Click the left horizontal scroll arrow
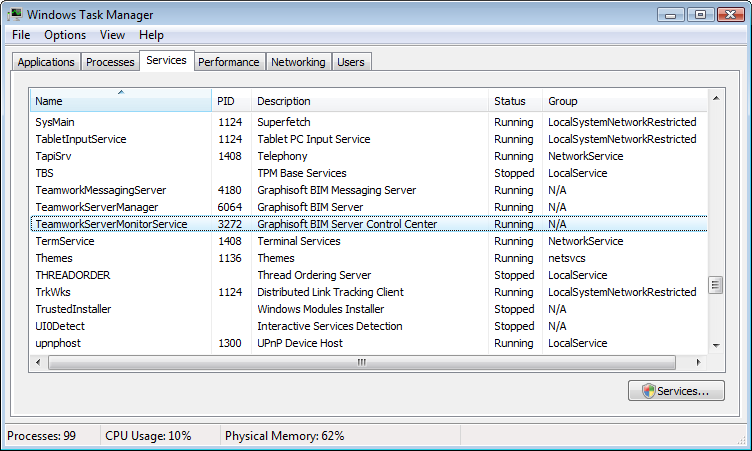Image resolution: width=752 pixels, height=451 pixels. pyautogui.click(x=37, y=362)
